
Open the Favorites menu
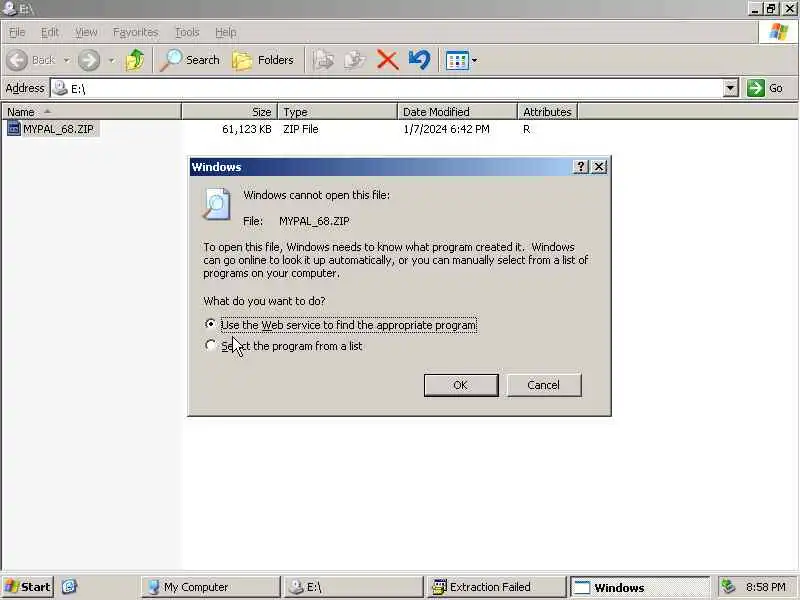[x=135, y=32]
